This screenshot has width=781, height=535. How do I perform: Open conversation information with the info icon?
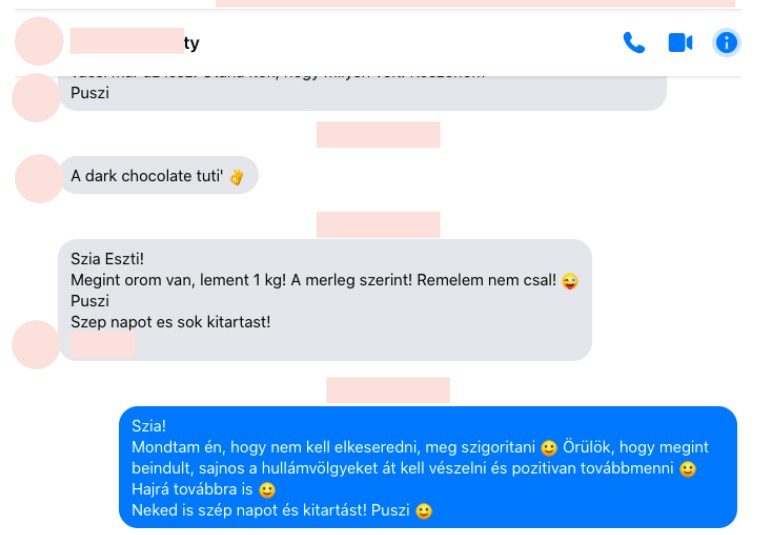pos(726,42)
